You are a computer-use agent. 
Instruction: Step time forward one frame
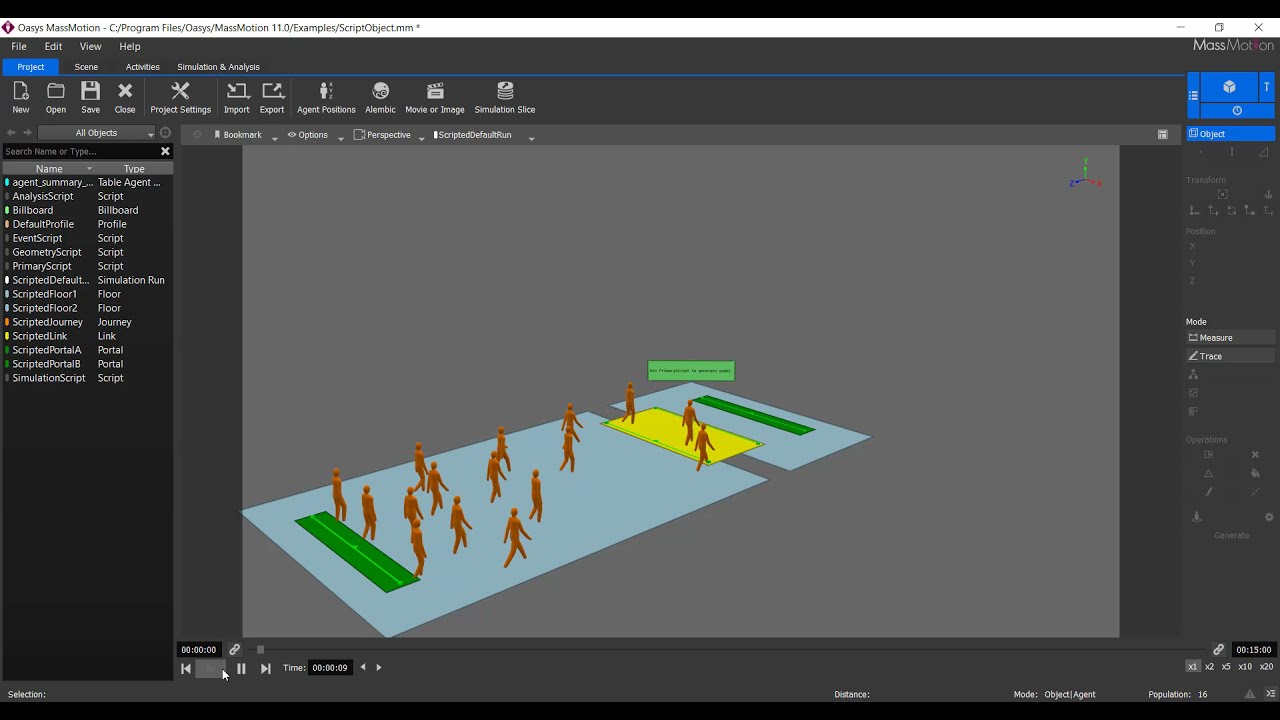click(378, 667)
